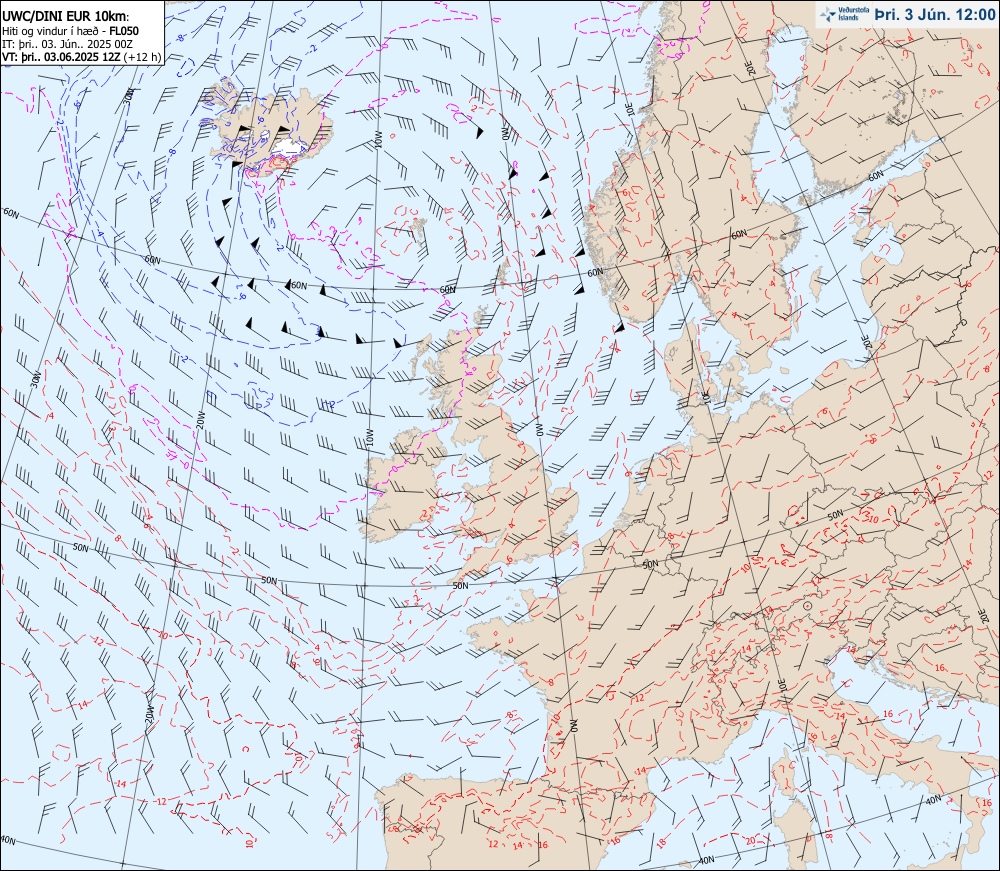Click the 'Veðurstofa Íslands' logo text
This screenshot has width=1000, height=871.
[x=853, y=15]
